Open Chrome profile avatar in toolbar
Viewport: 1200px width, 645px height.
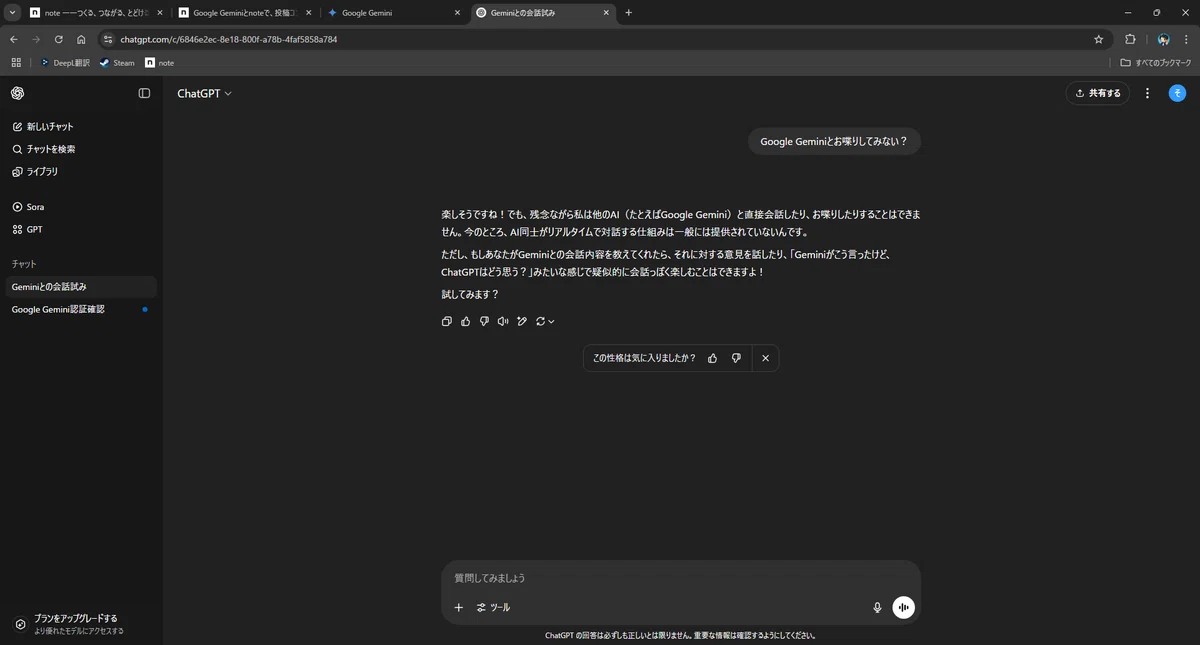tap(1163, 39)
